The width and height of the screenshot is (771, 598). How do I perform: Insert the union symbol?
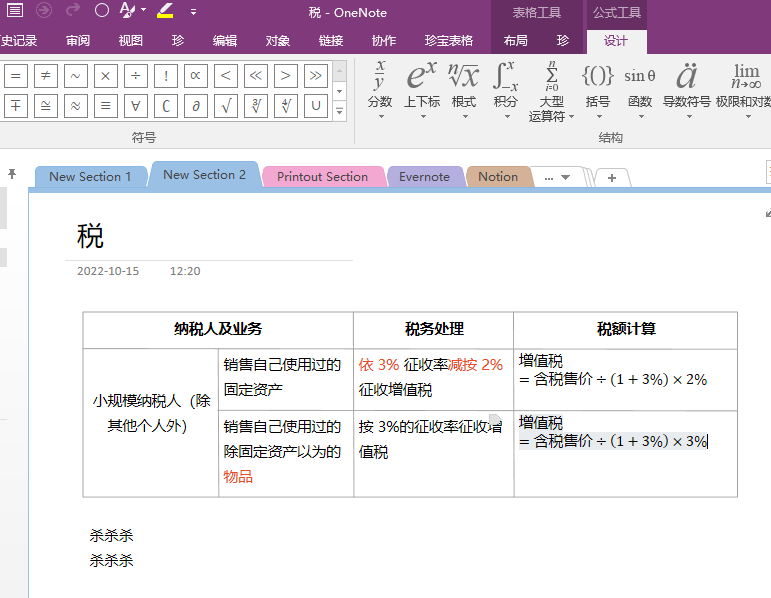316,106
